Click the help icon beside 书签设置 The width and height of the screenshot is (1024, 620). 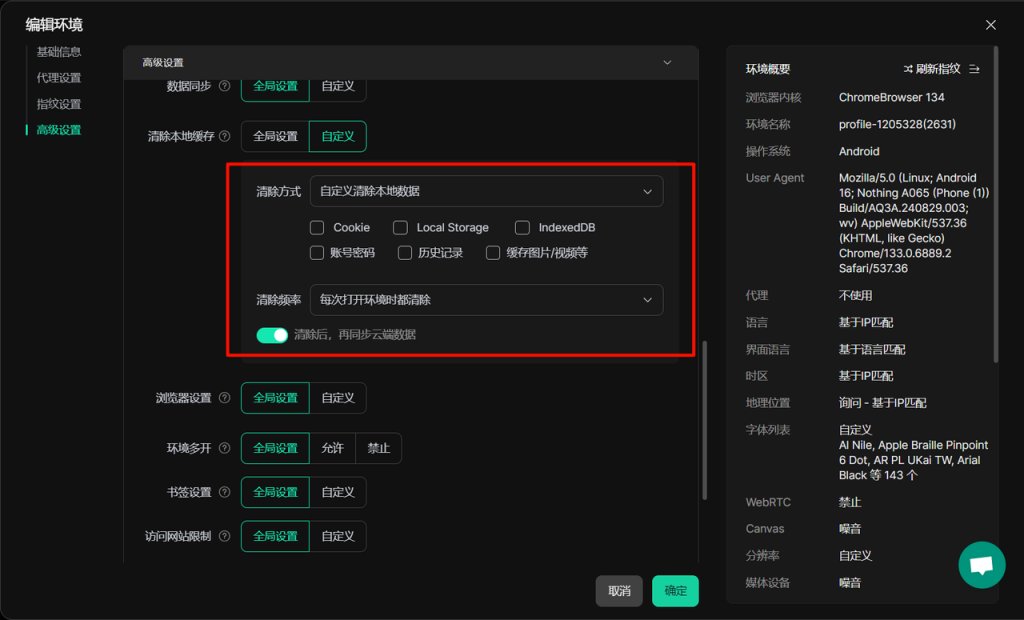tap(224, 492)
